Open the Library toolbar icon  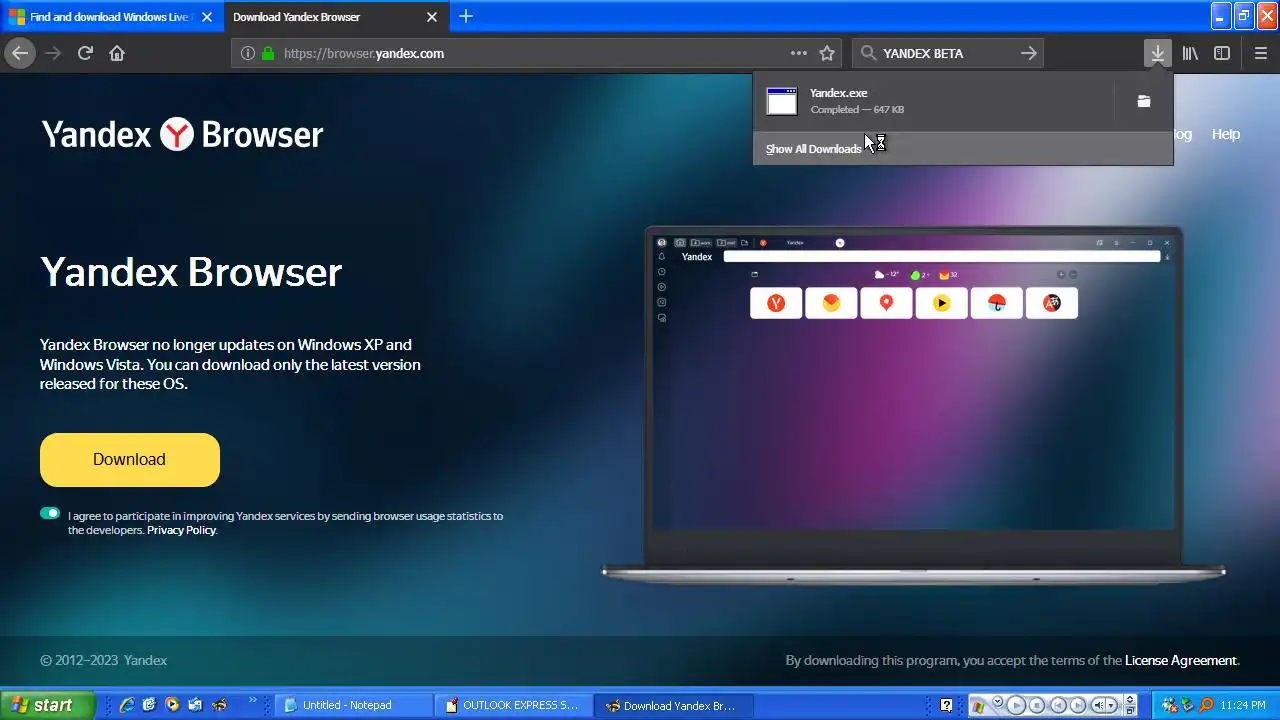pyautogui.click(x=1190, y=53)
